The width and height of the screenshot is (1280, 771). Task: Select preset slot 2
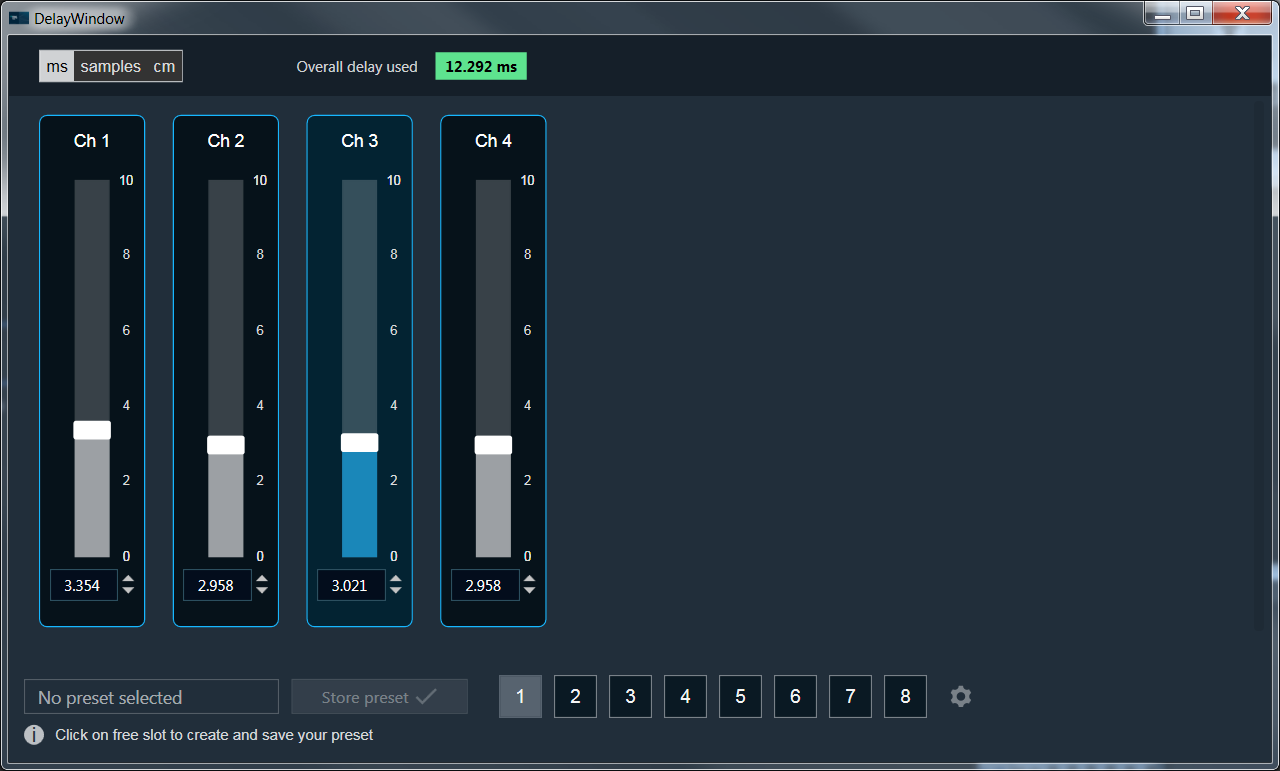[575, 696]
